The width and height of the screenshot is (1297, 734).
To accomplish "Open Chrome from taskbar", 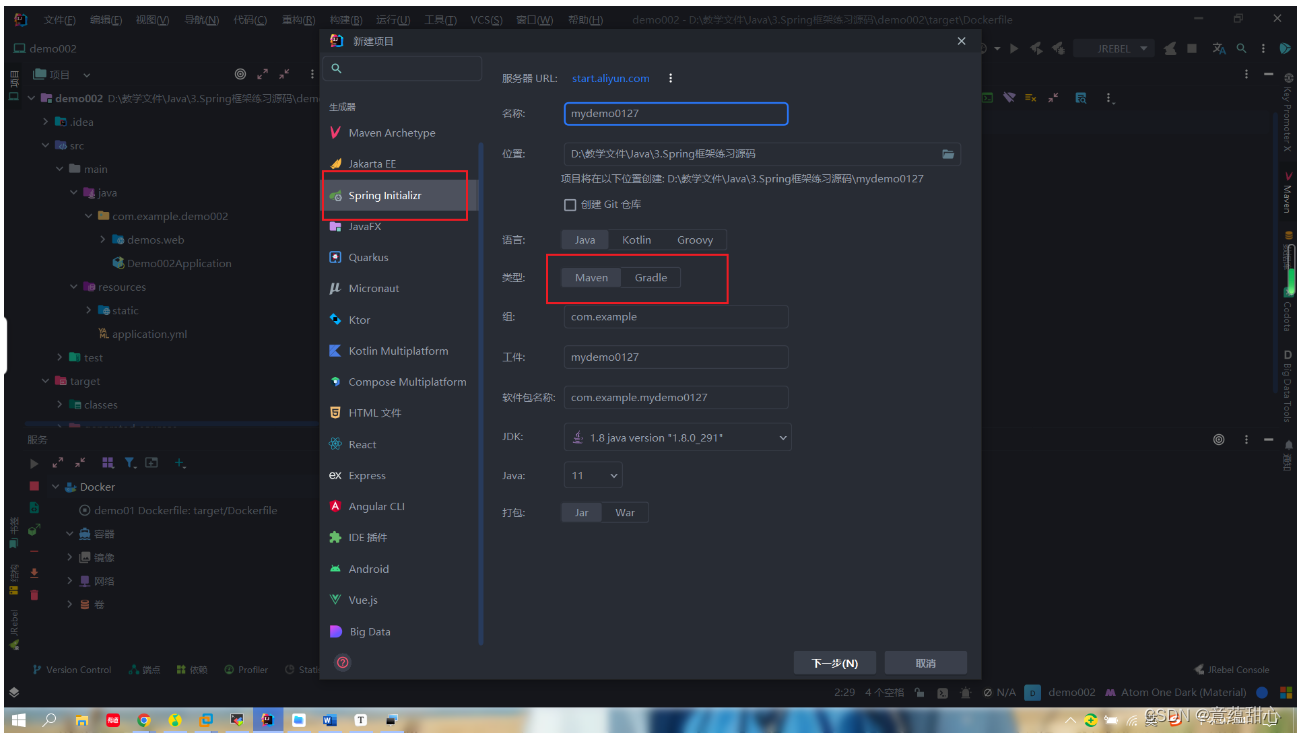I will tap(144, 720).
